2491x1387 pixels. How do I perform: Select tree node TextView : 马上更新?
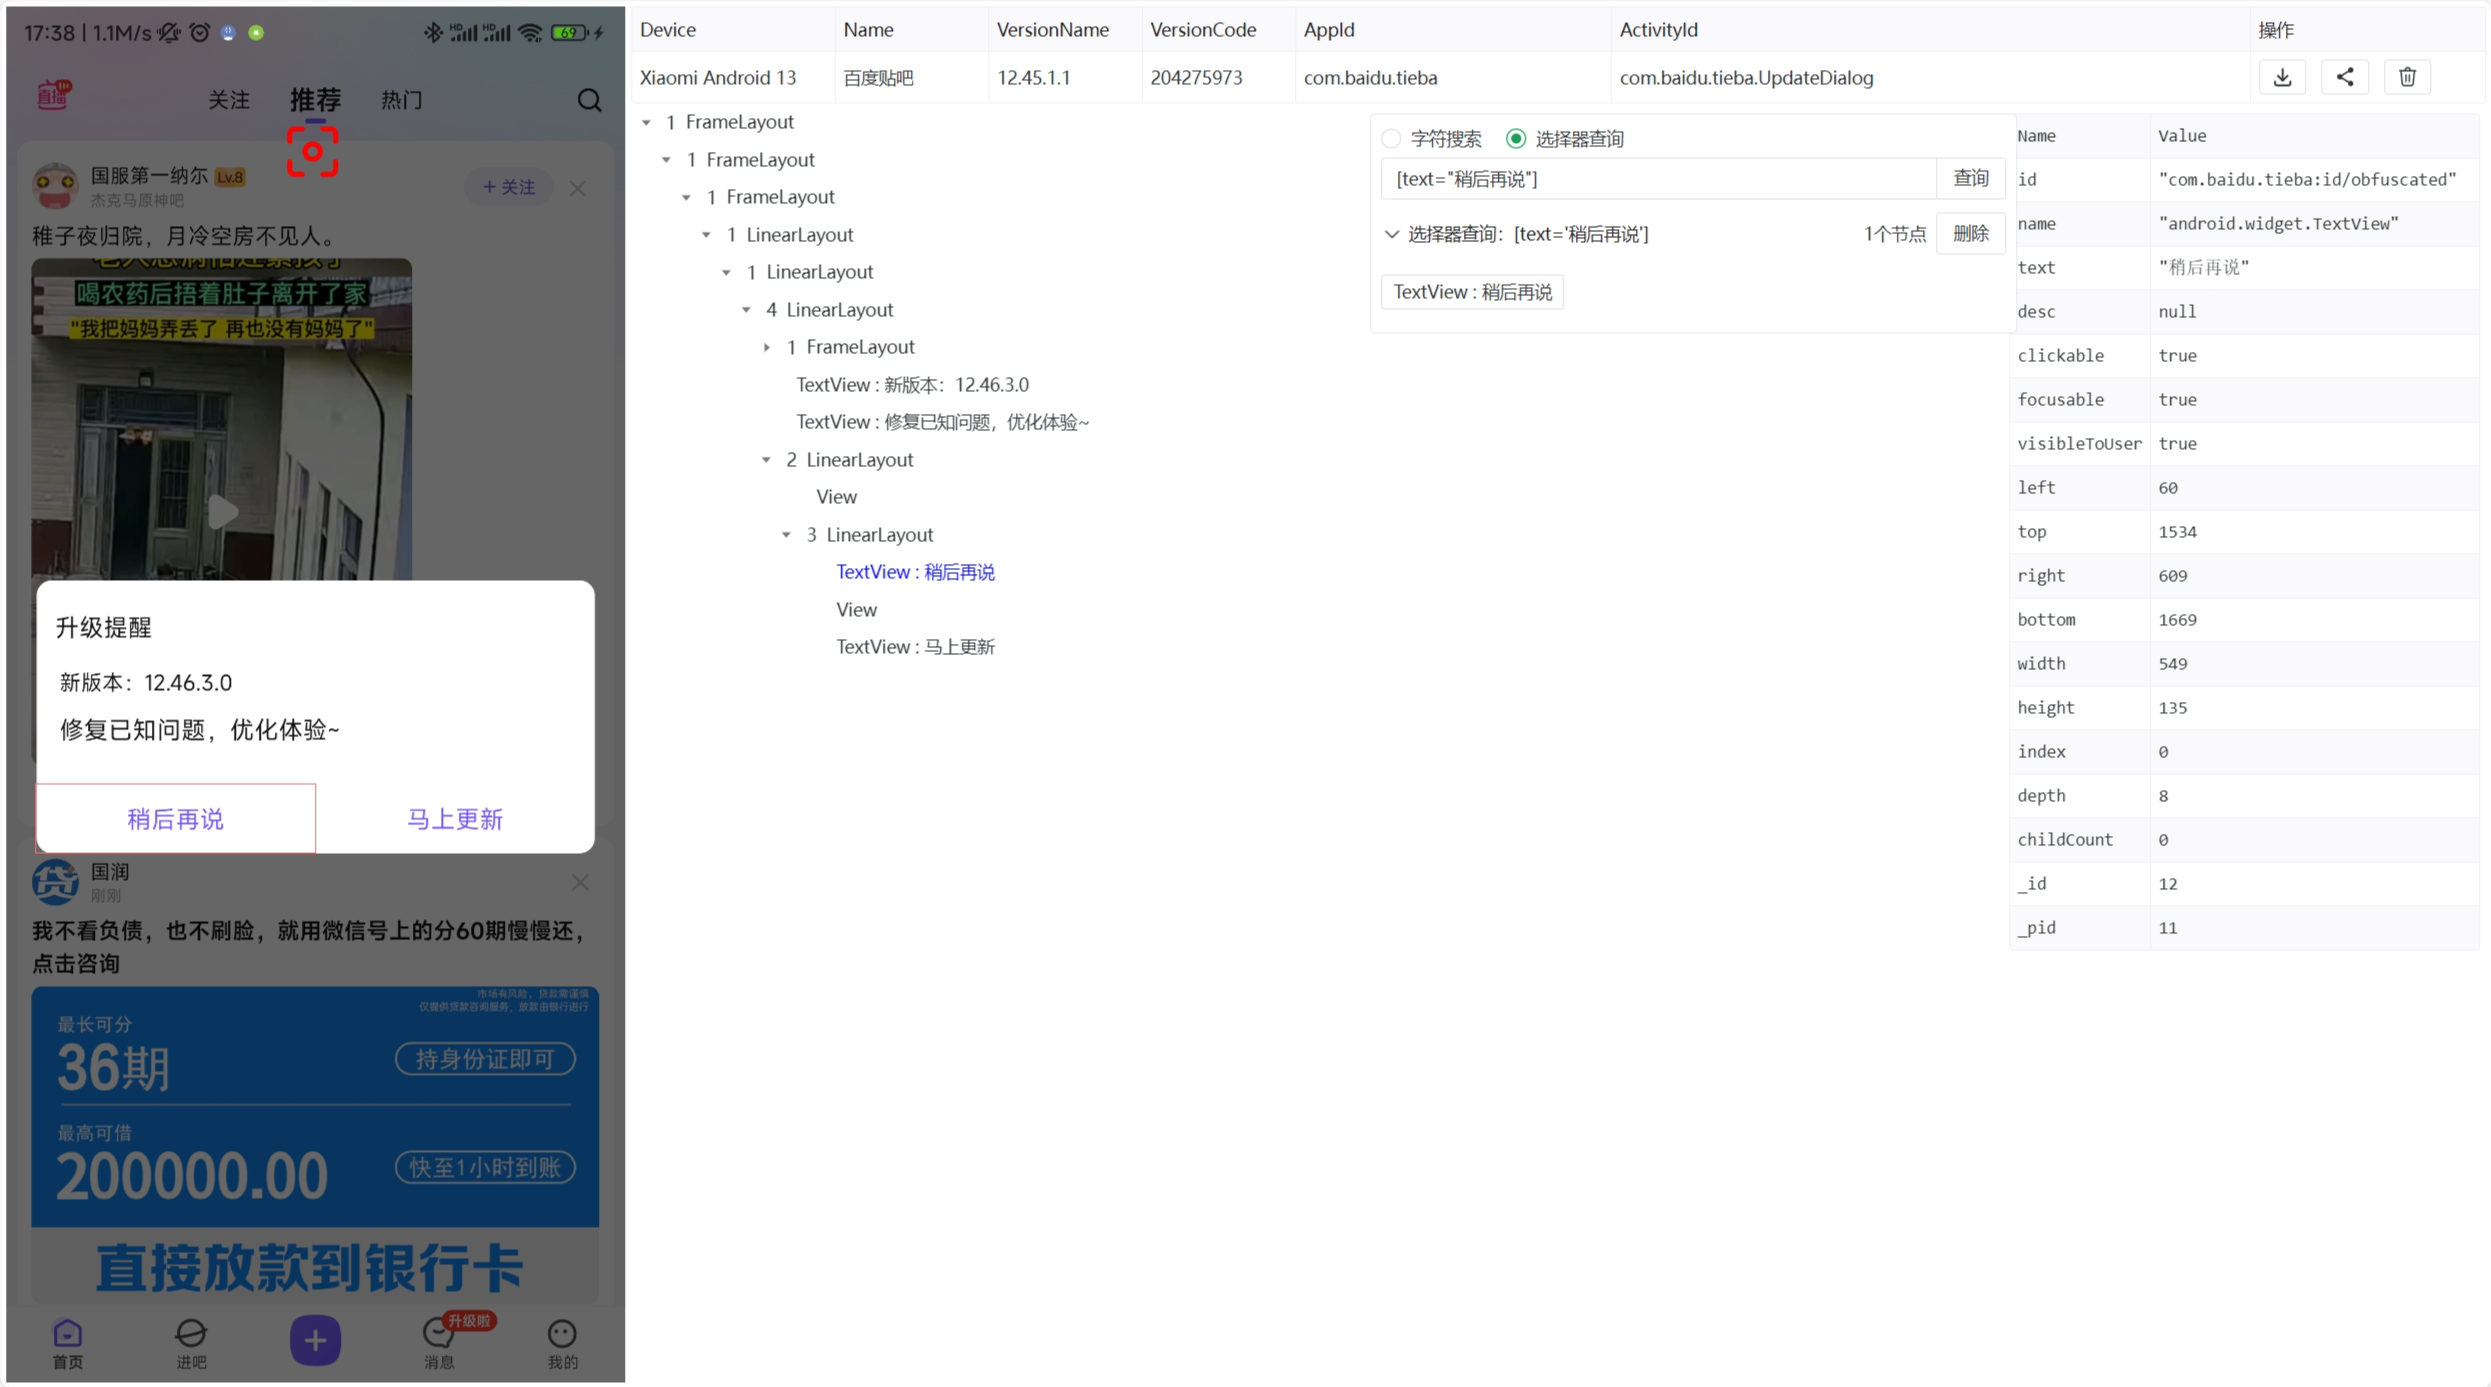coord(915,647)
